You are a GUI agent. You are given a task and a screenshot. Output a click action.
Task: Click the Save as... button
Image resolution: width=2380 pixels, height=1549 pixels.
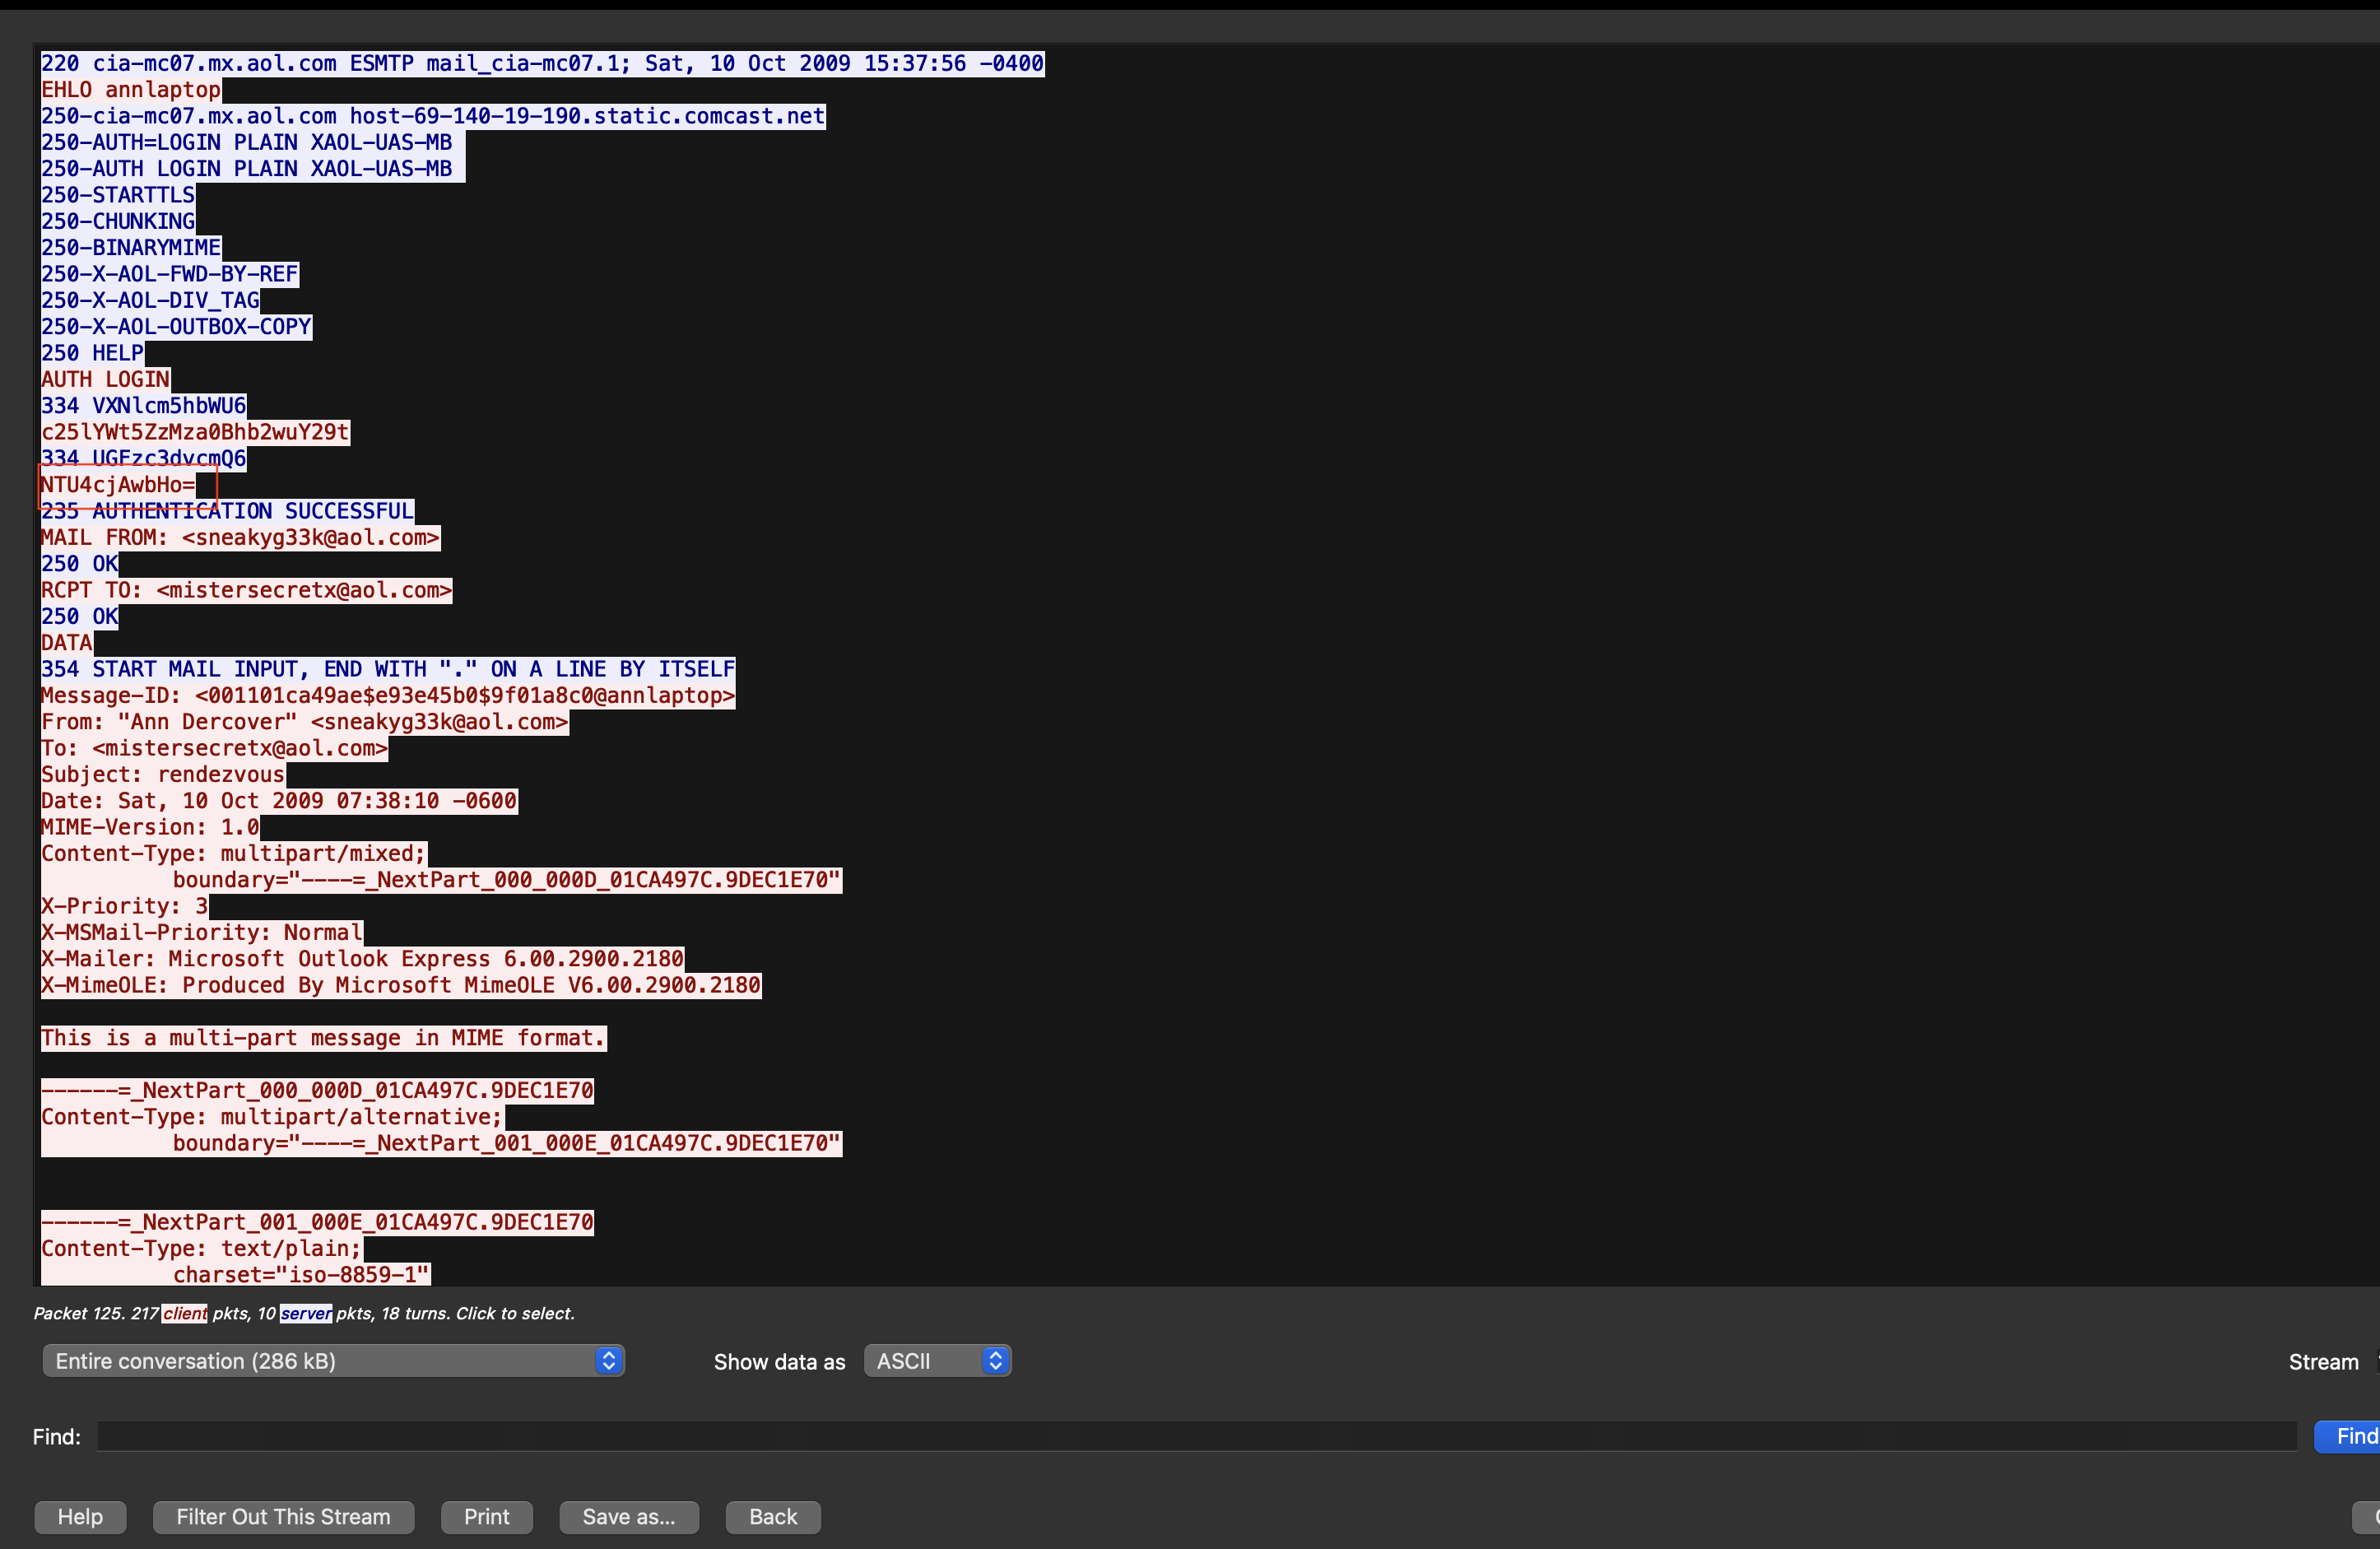[628, 1517]
